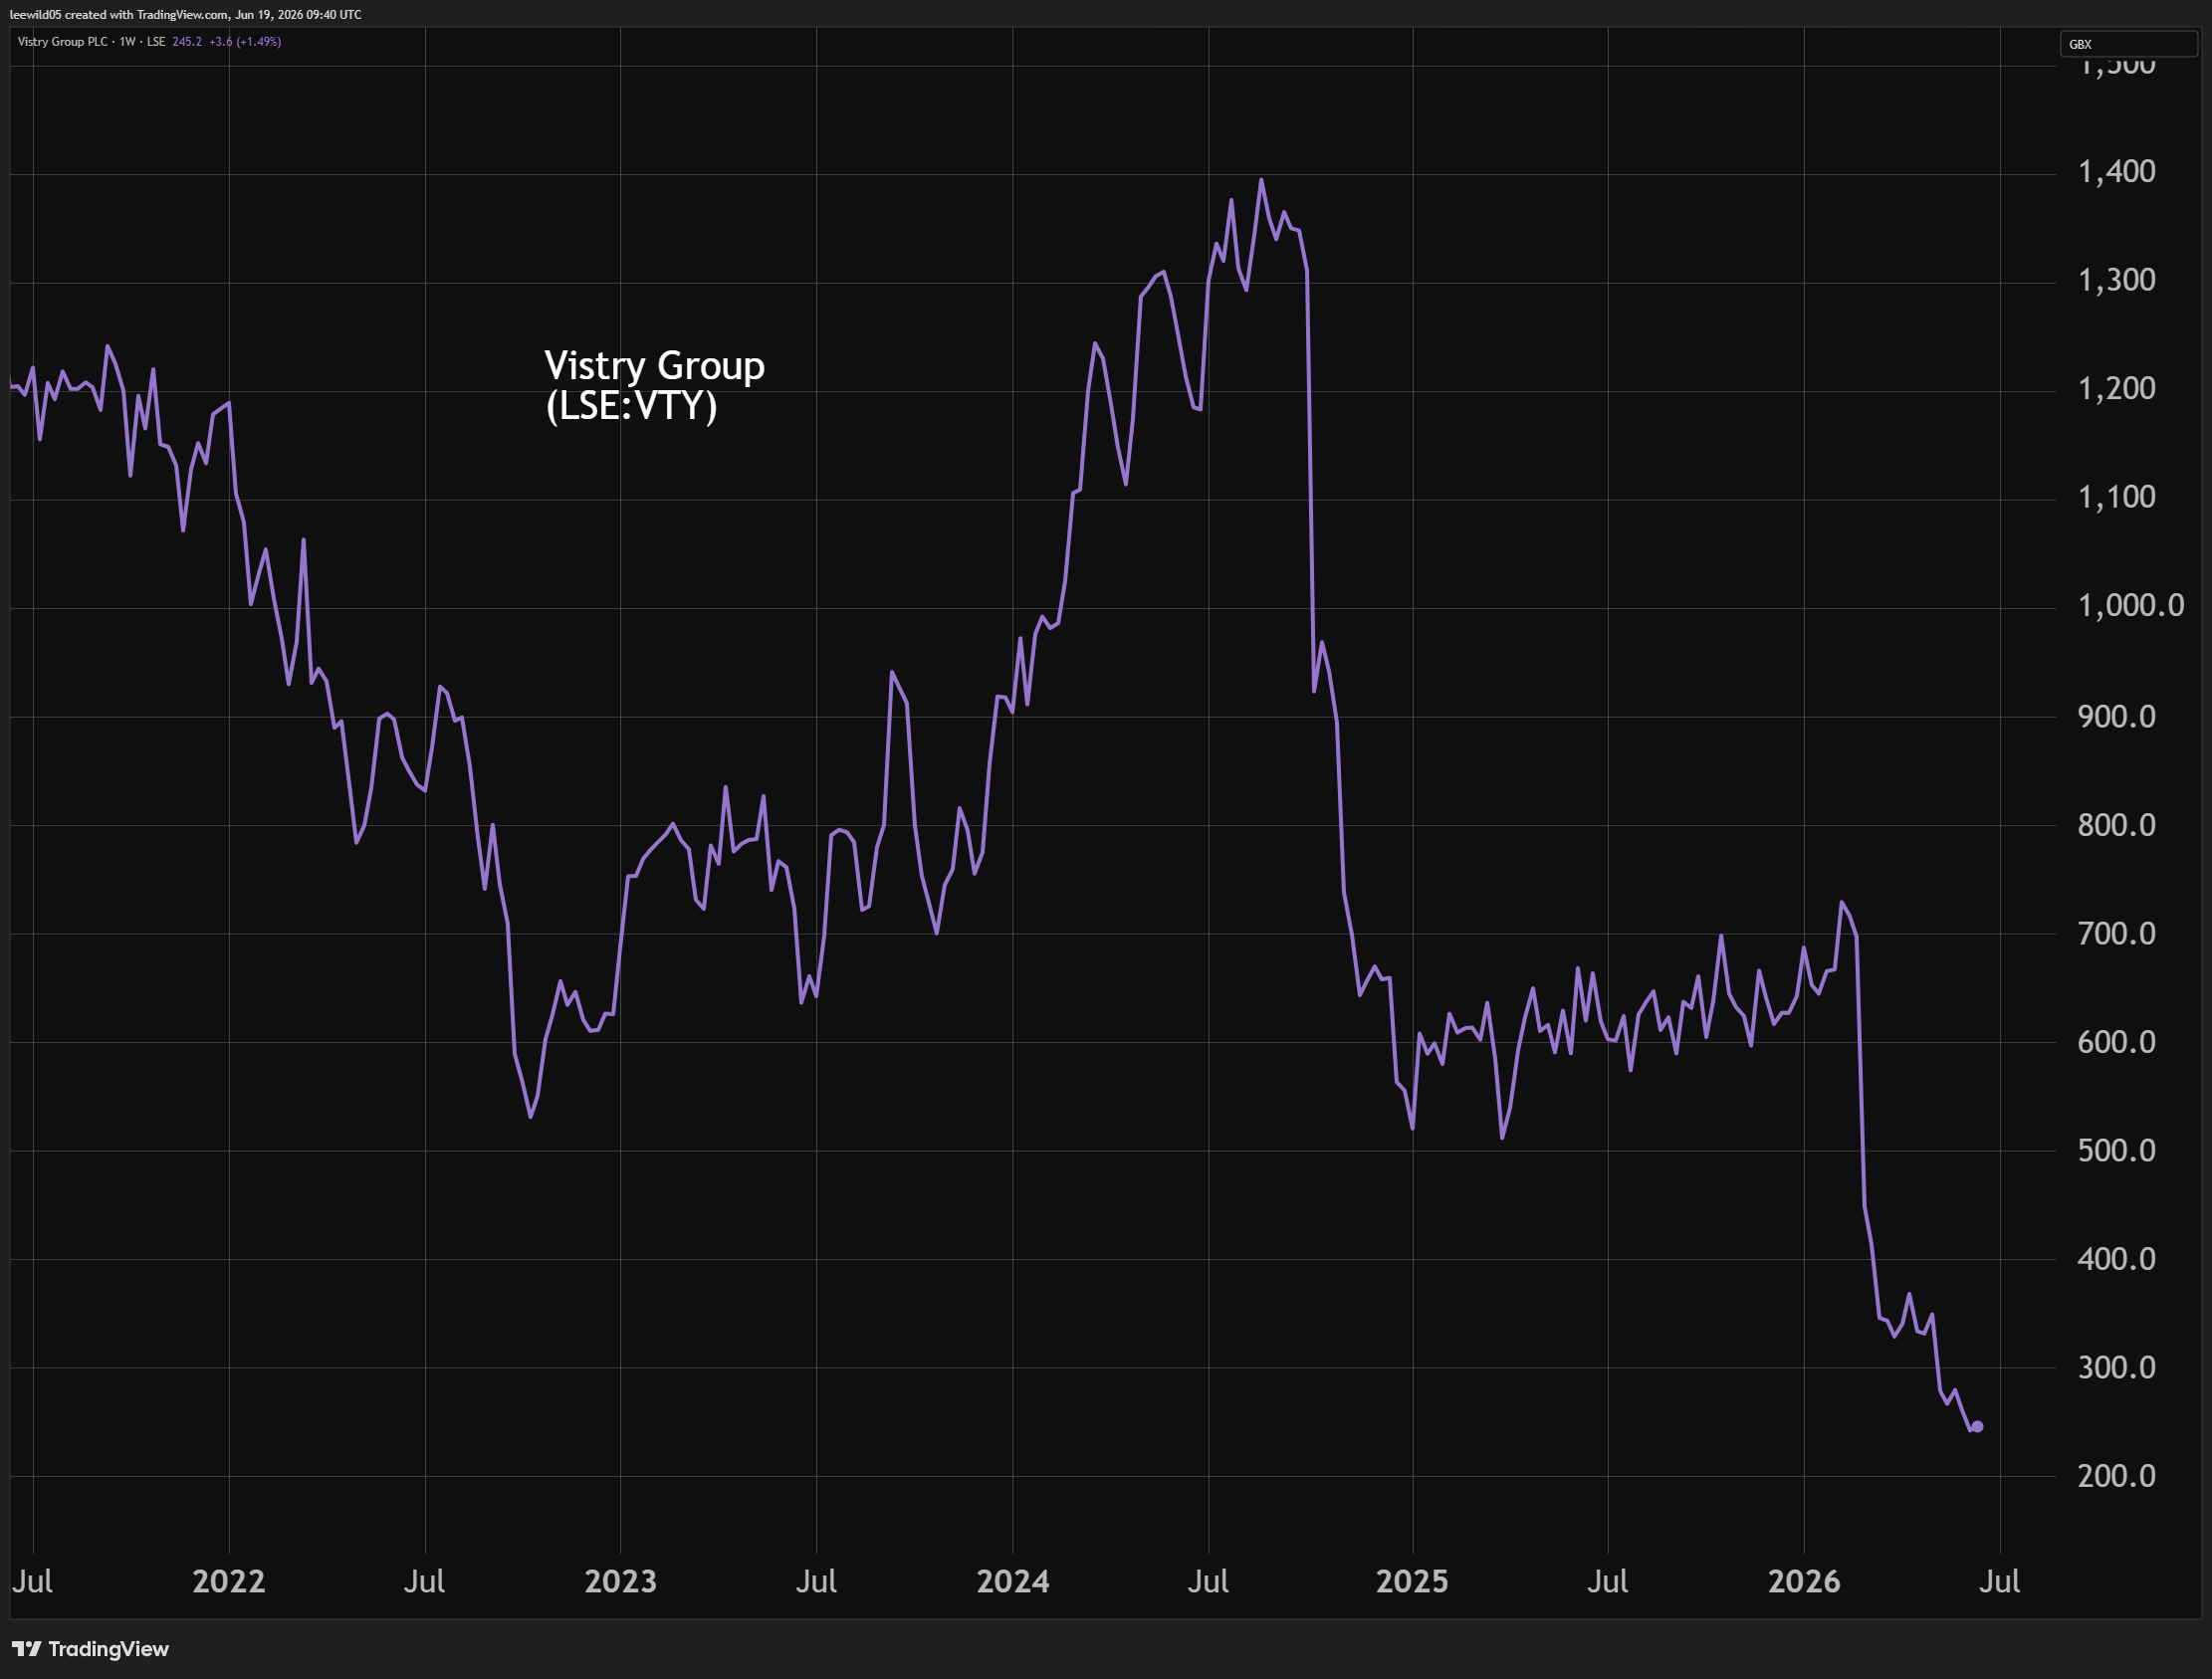Screen dimensions: 2212x1679
Task: Click the 500.0 price axis label
Action: point(2116,1150)
